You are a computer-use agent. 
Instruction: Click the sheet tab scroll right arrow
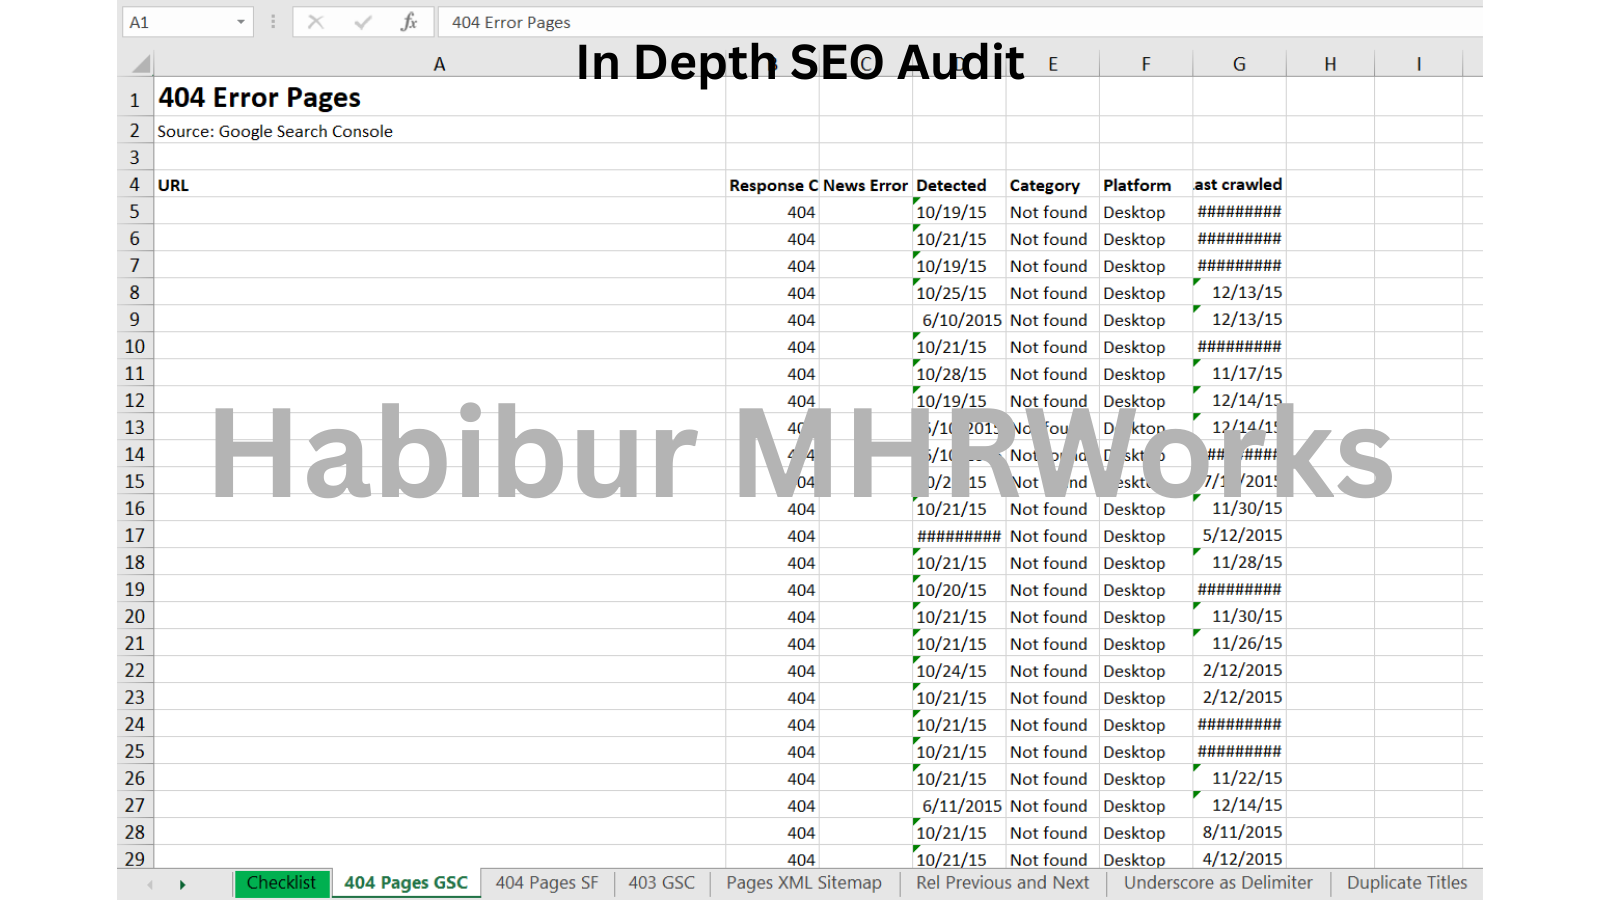pyautogui.click(x=182, y=884)
